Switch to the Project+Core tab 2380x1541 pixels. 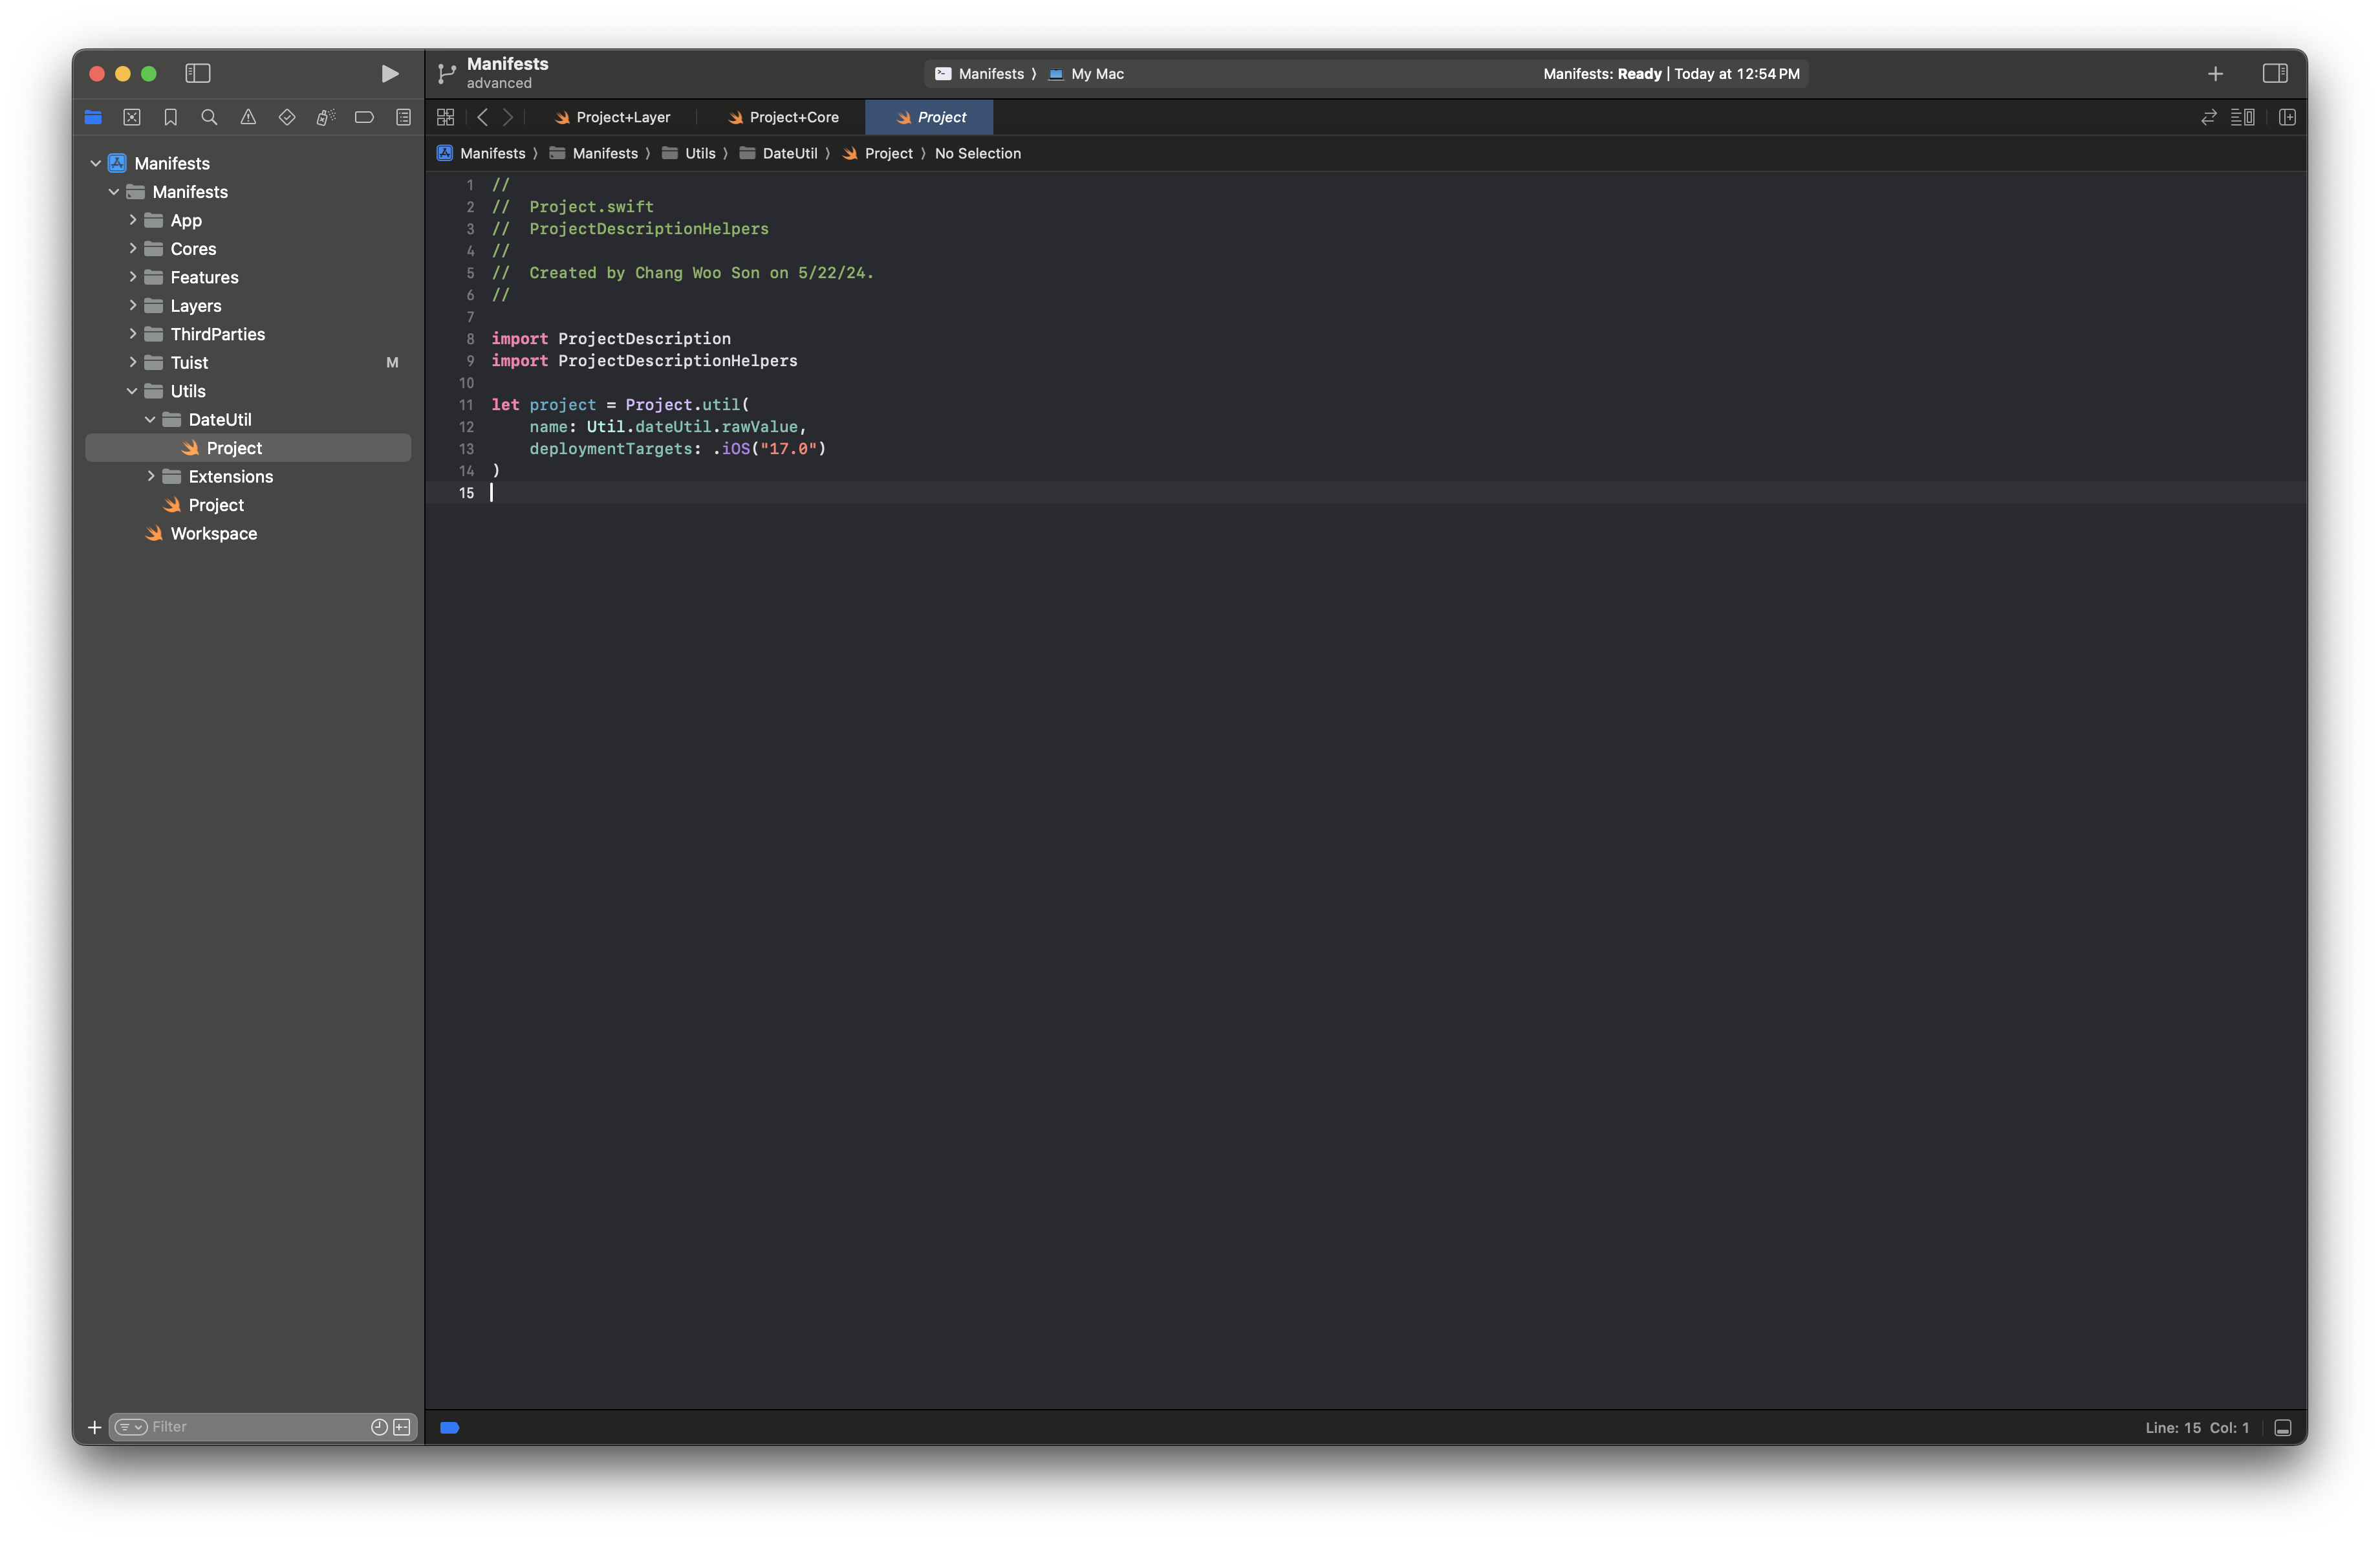pos(783,117)
